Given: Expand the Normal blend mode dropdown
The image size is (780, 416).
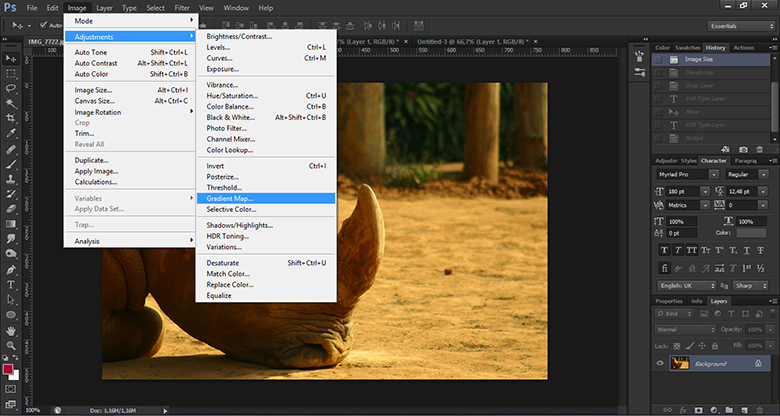Looking at the screenshot, I should click(683, 329).
